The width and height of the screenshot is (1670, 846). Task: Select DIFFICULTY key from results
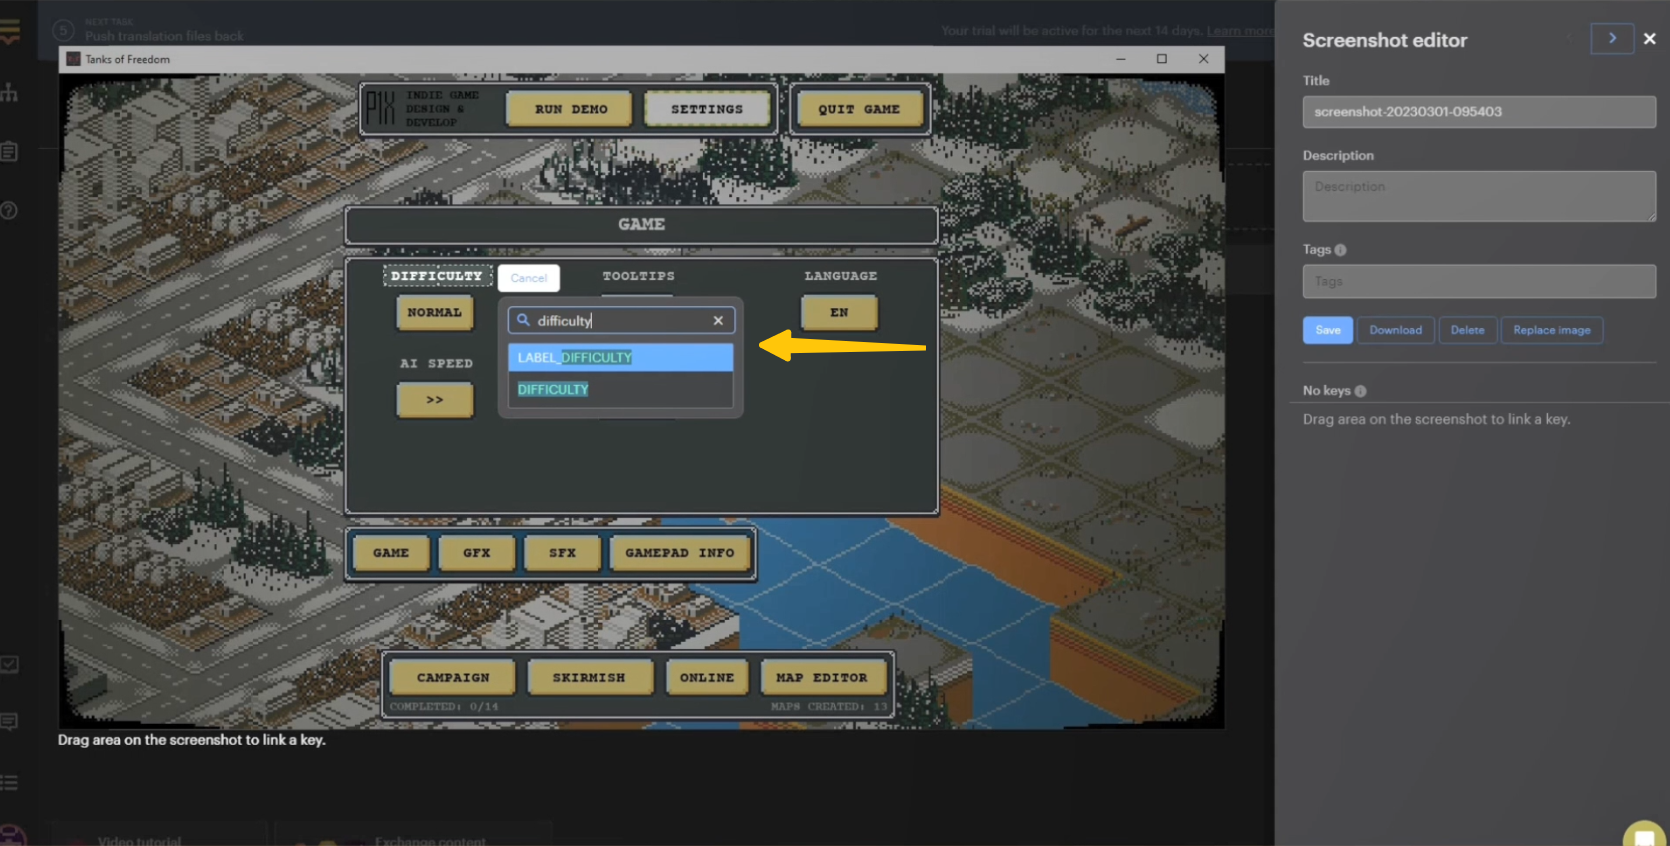[x=620, y=389]
